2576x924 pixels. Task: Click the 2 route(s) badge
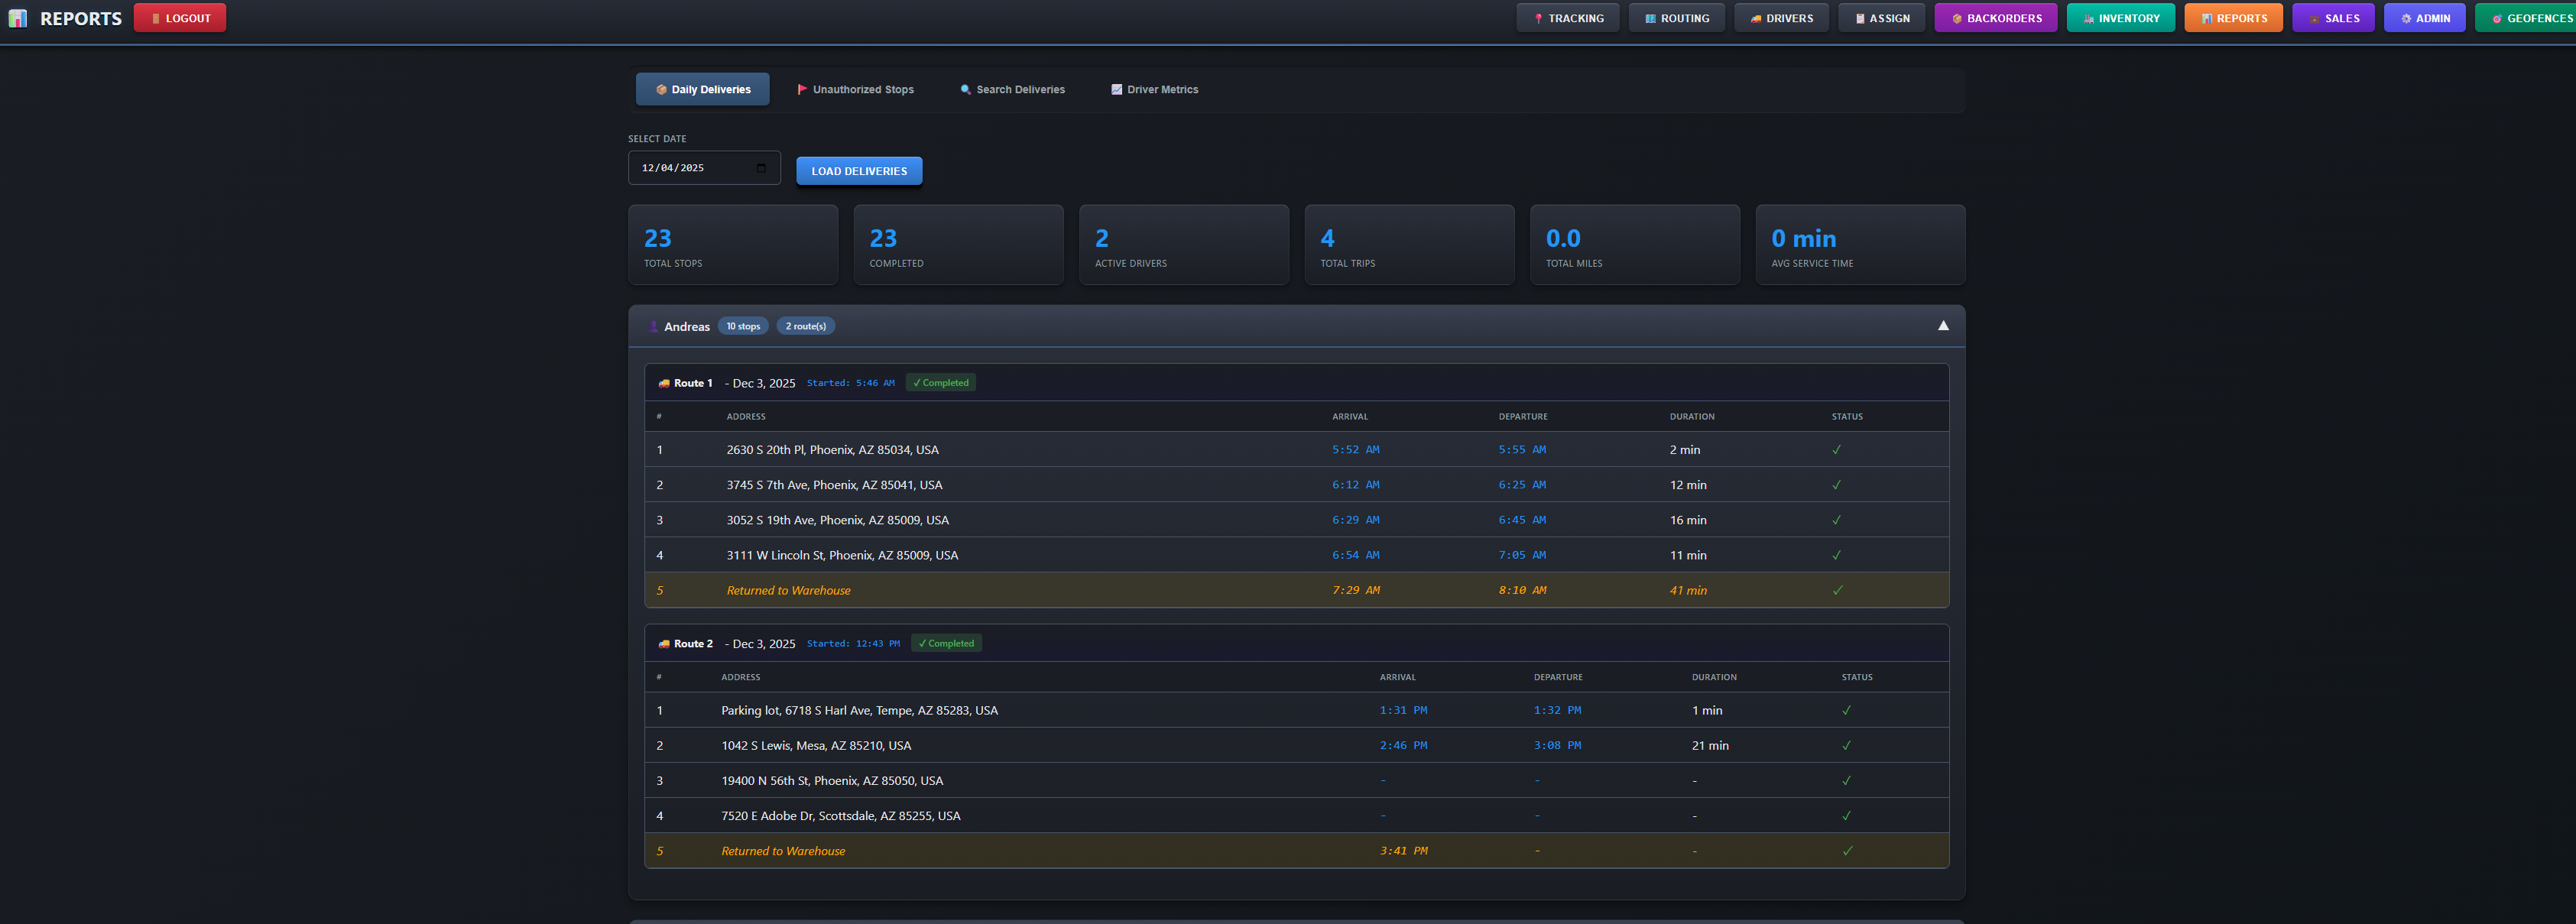[x=805, y=326]
